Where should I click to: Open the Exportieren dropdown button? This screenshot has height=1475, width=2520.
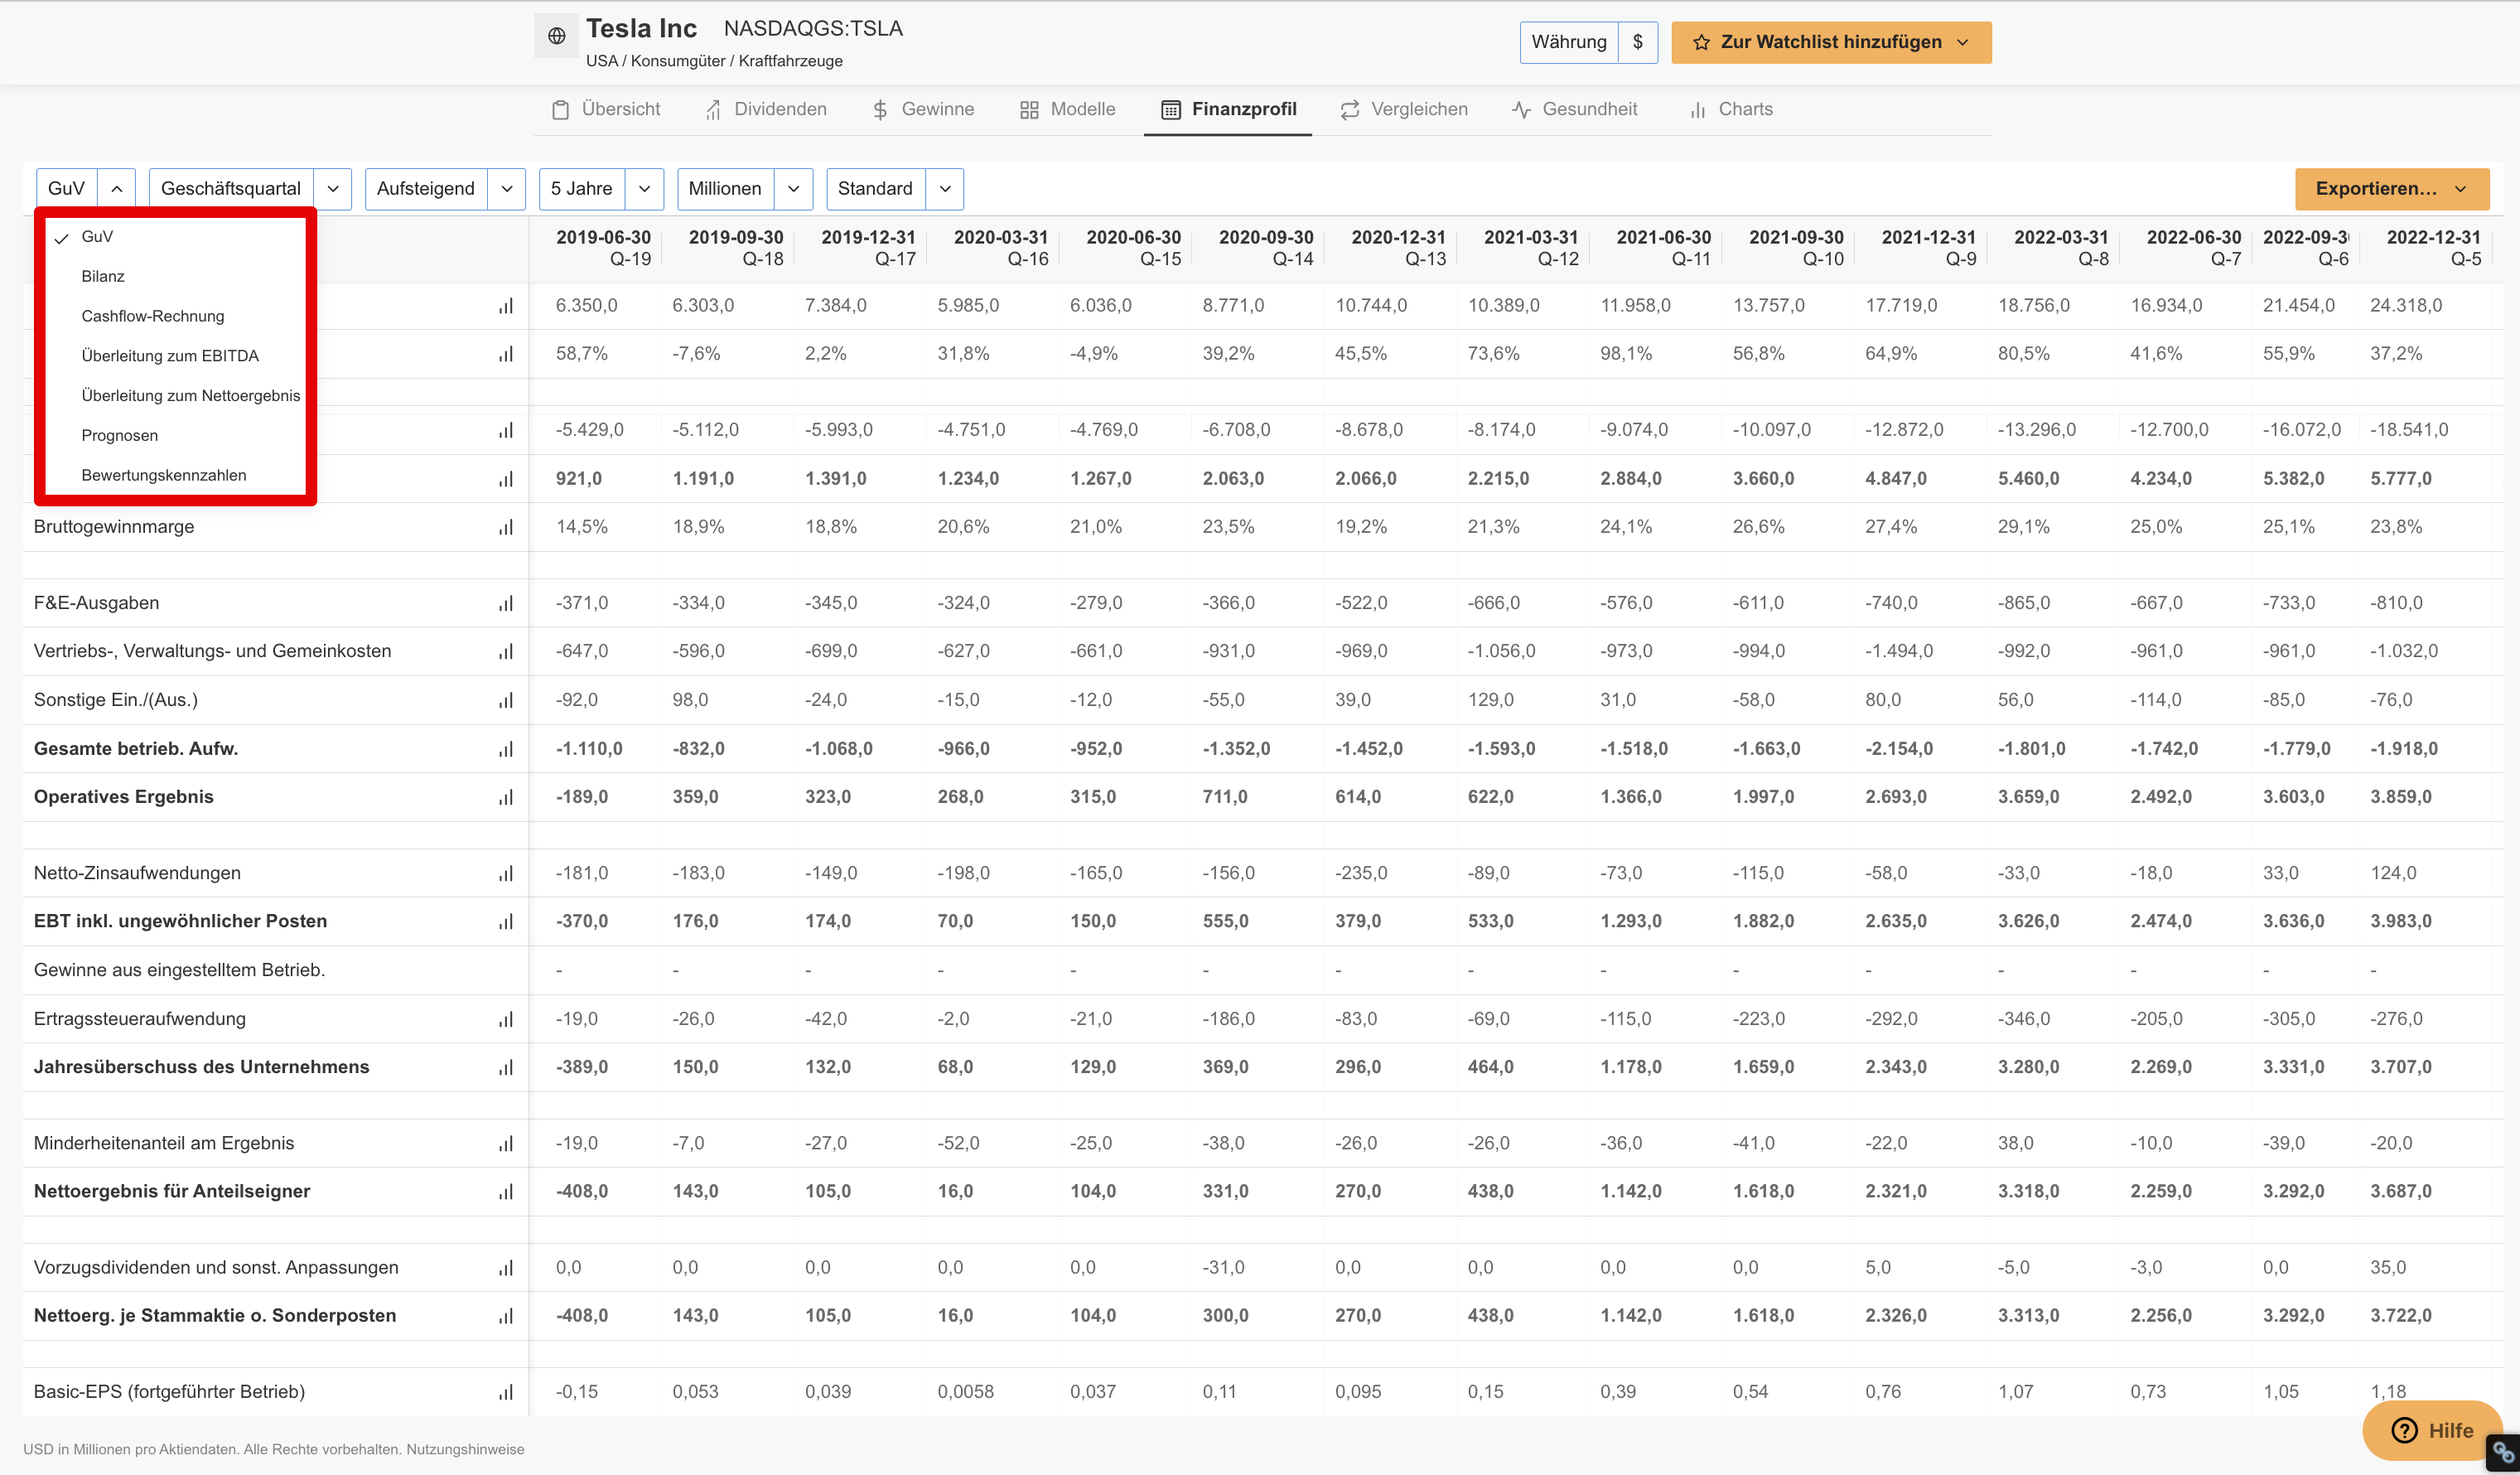pyautogui.click(x=2392, y=189)
